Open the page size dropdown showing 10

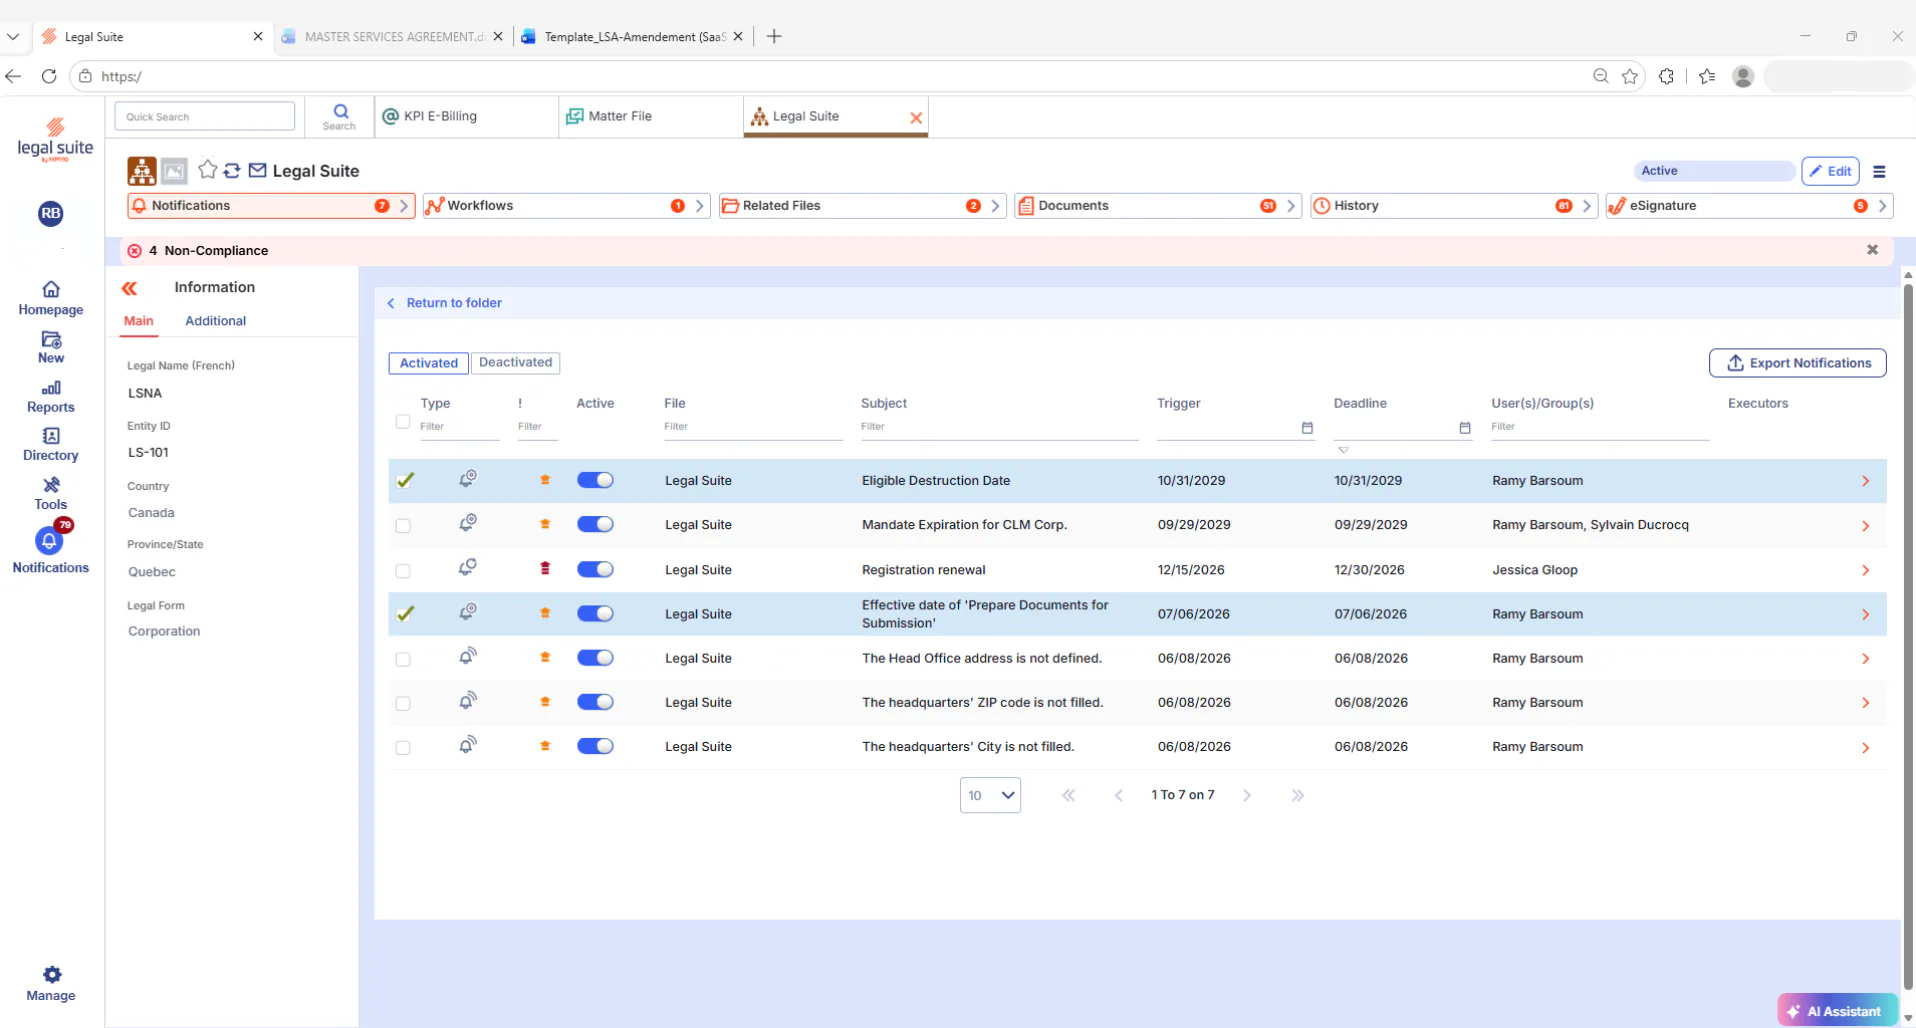tap(990, 795)
